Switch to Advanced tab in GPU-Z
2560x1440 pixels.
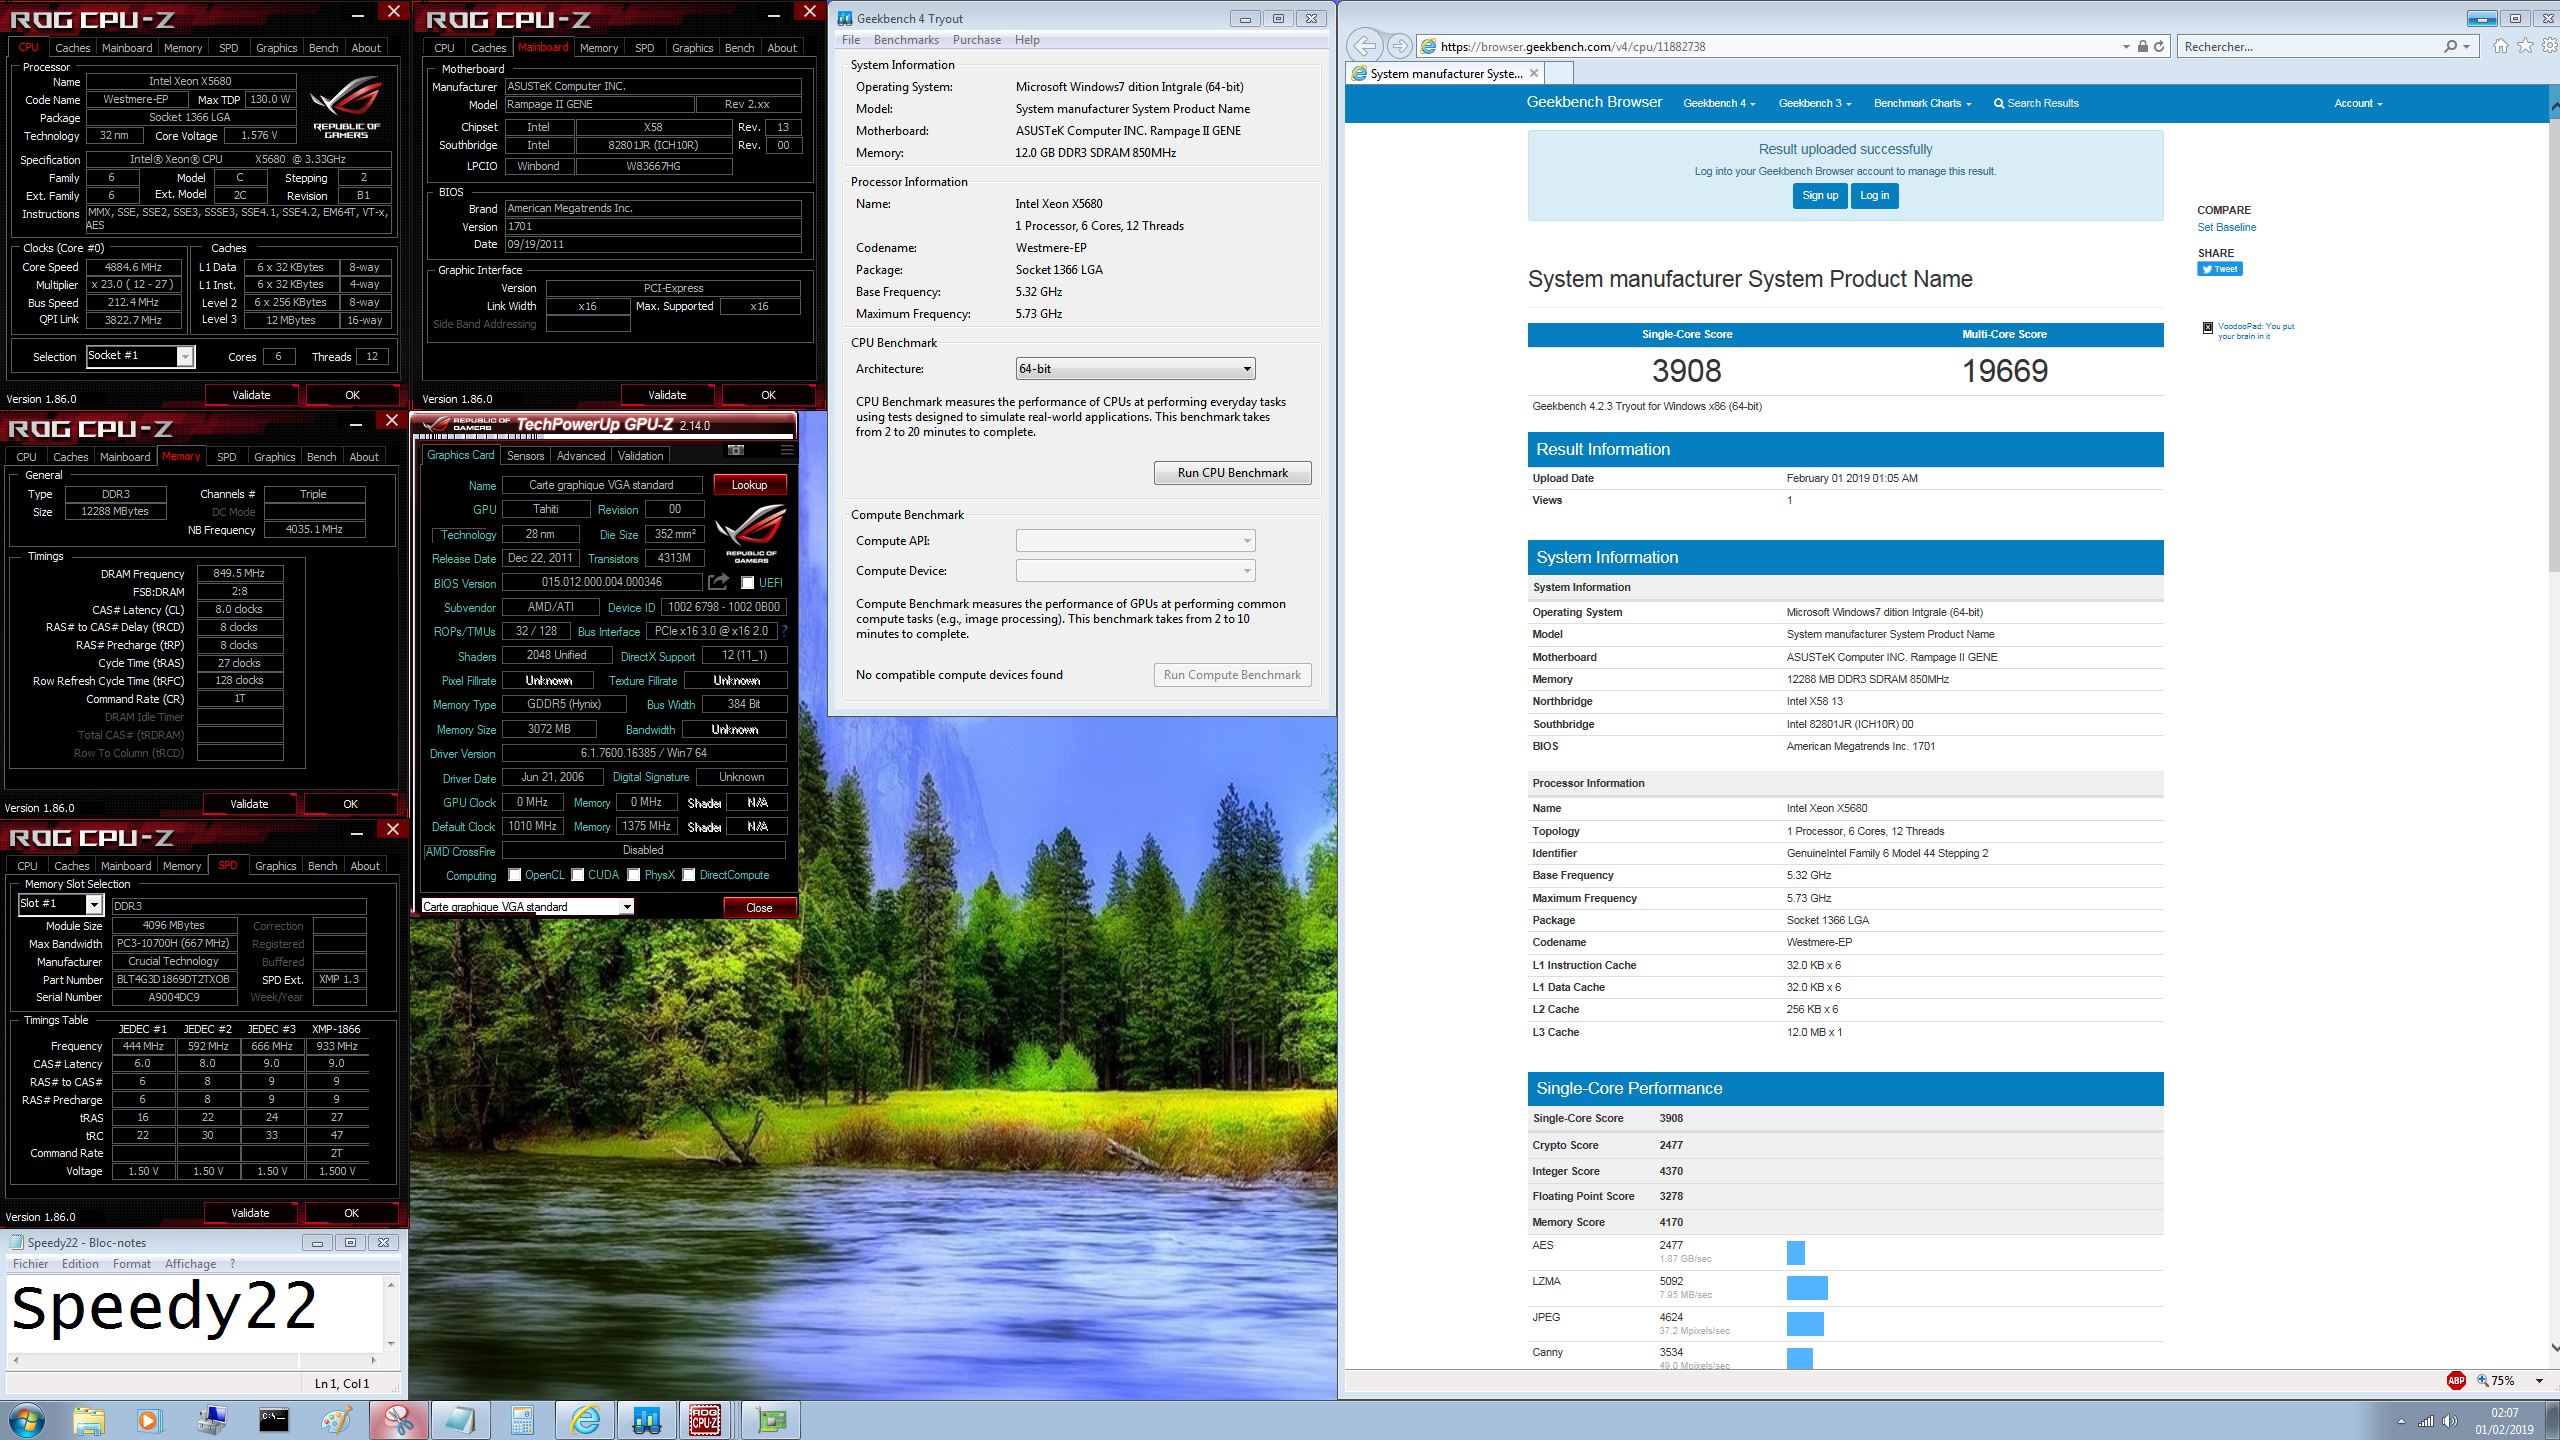pos(581,456)
